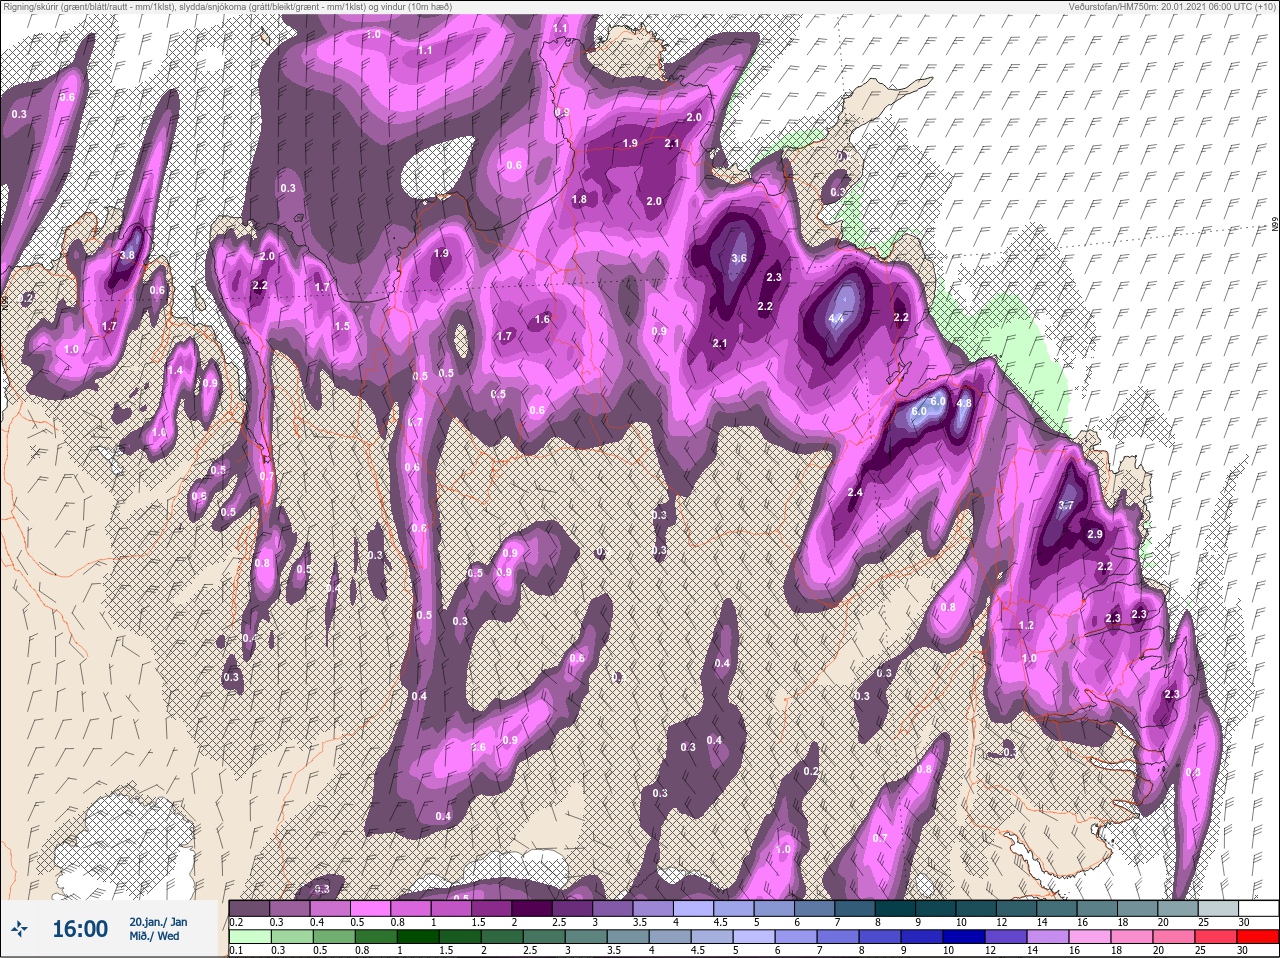Pick the dark teal swatch between 9 and 10, upper legend row
Screen dimensions: 1280x958
tap(937, 909)
